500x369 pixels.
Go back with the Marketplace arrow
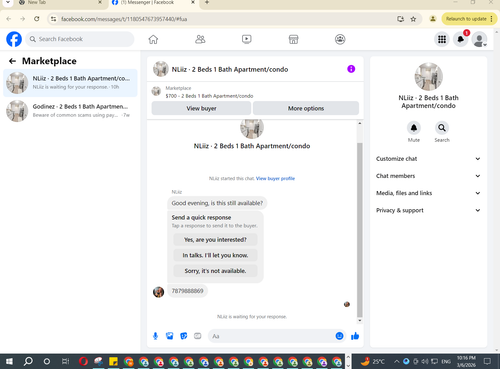(x=12, y=61)
